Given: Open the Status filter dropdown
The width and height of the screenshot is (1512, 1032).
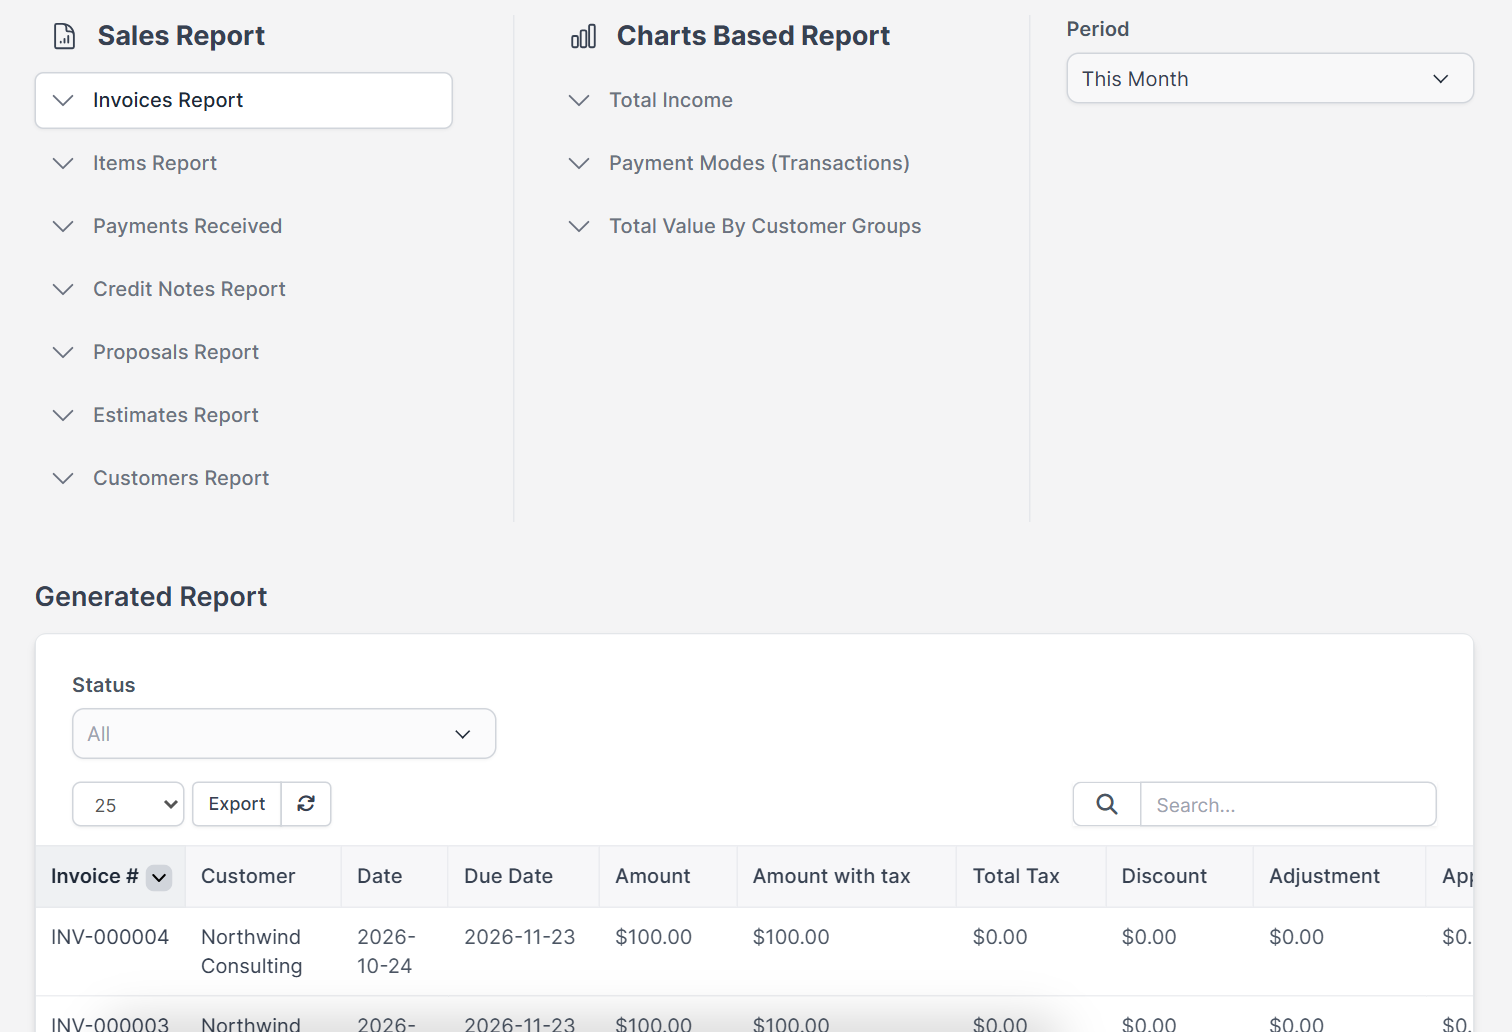Looking at the screenshot, I should 284,734.
